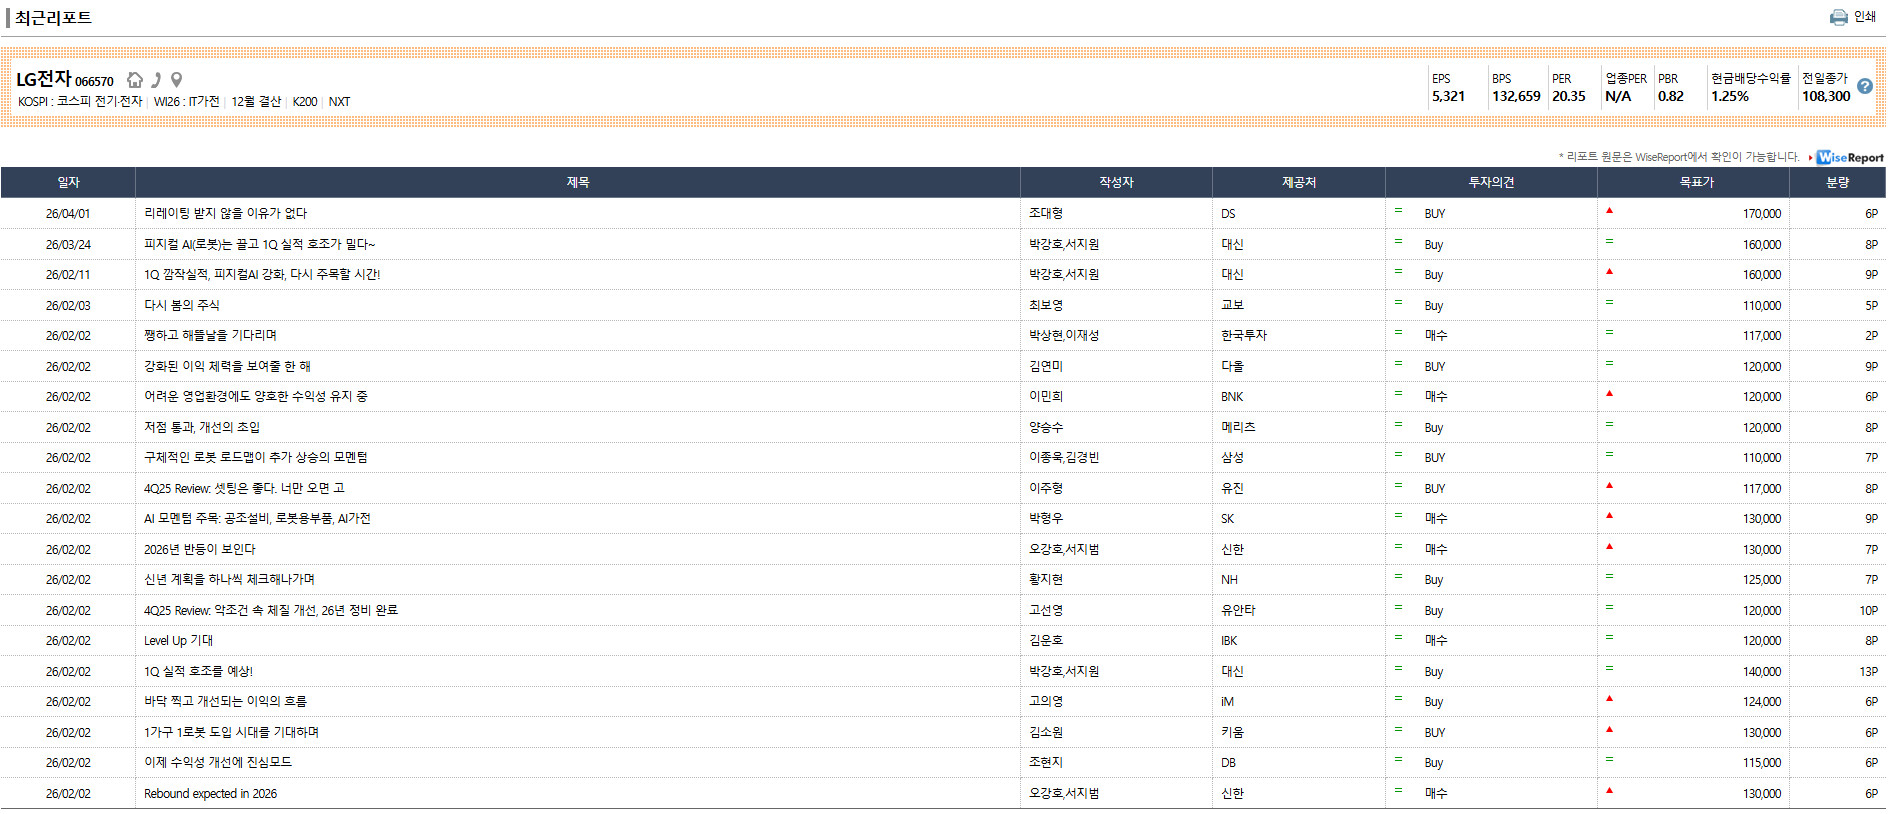The height and width of the screenshot is (814, 1891).
Task: Click author name 조대형
Action: [x=1046, y=213]
